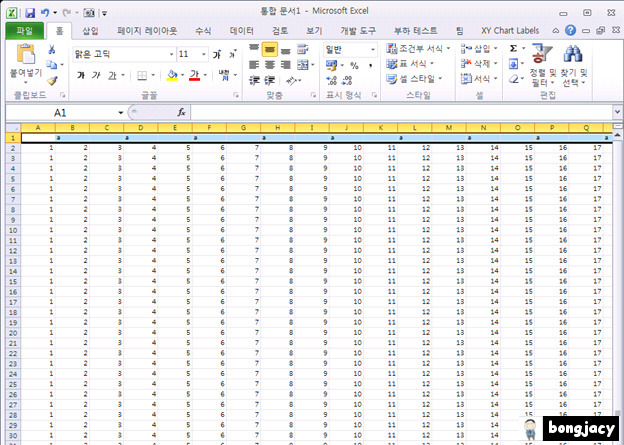Click the fx insert function icon
The width and height of the screenshot is (624, 445).
181,113
